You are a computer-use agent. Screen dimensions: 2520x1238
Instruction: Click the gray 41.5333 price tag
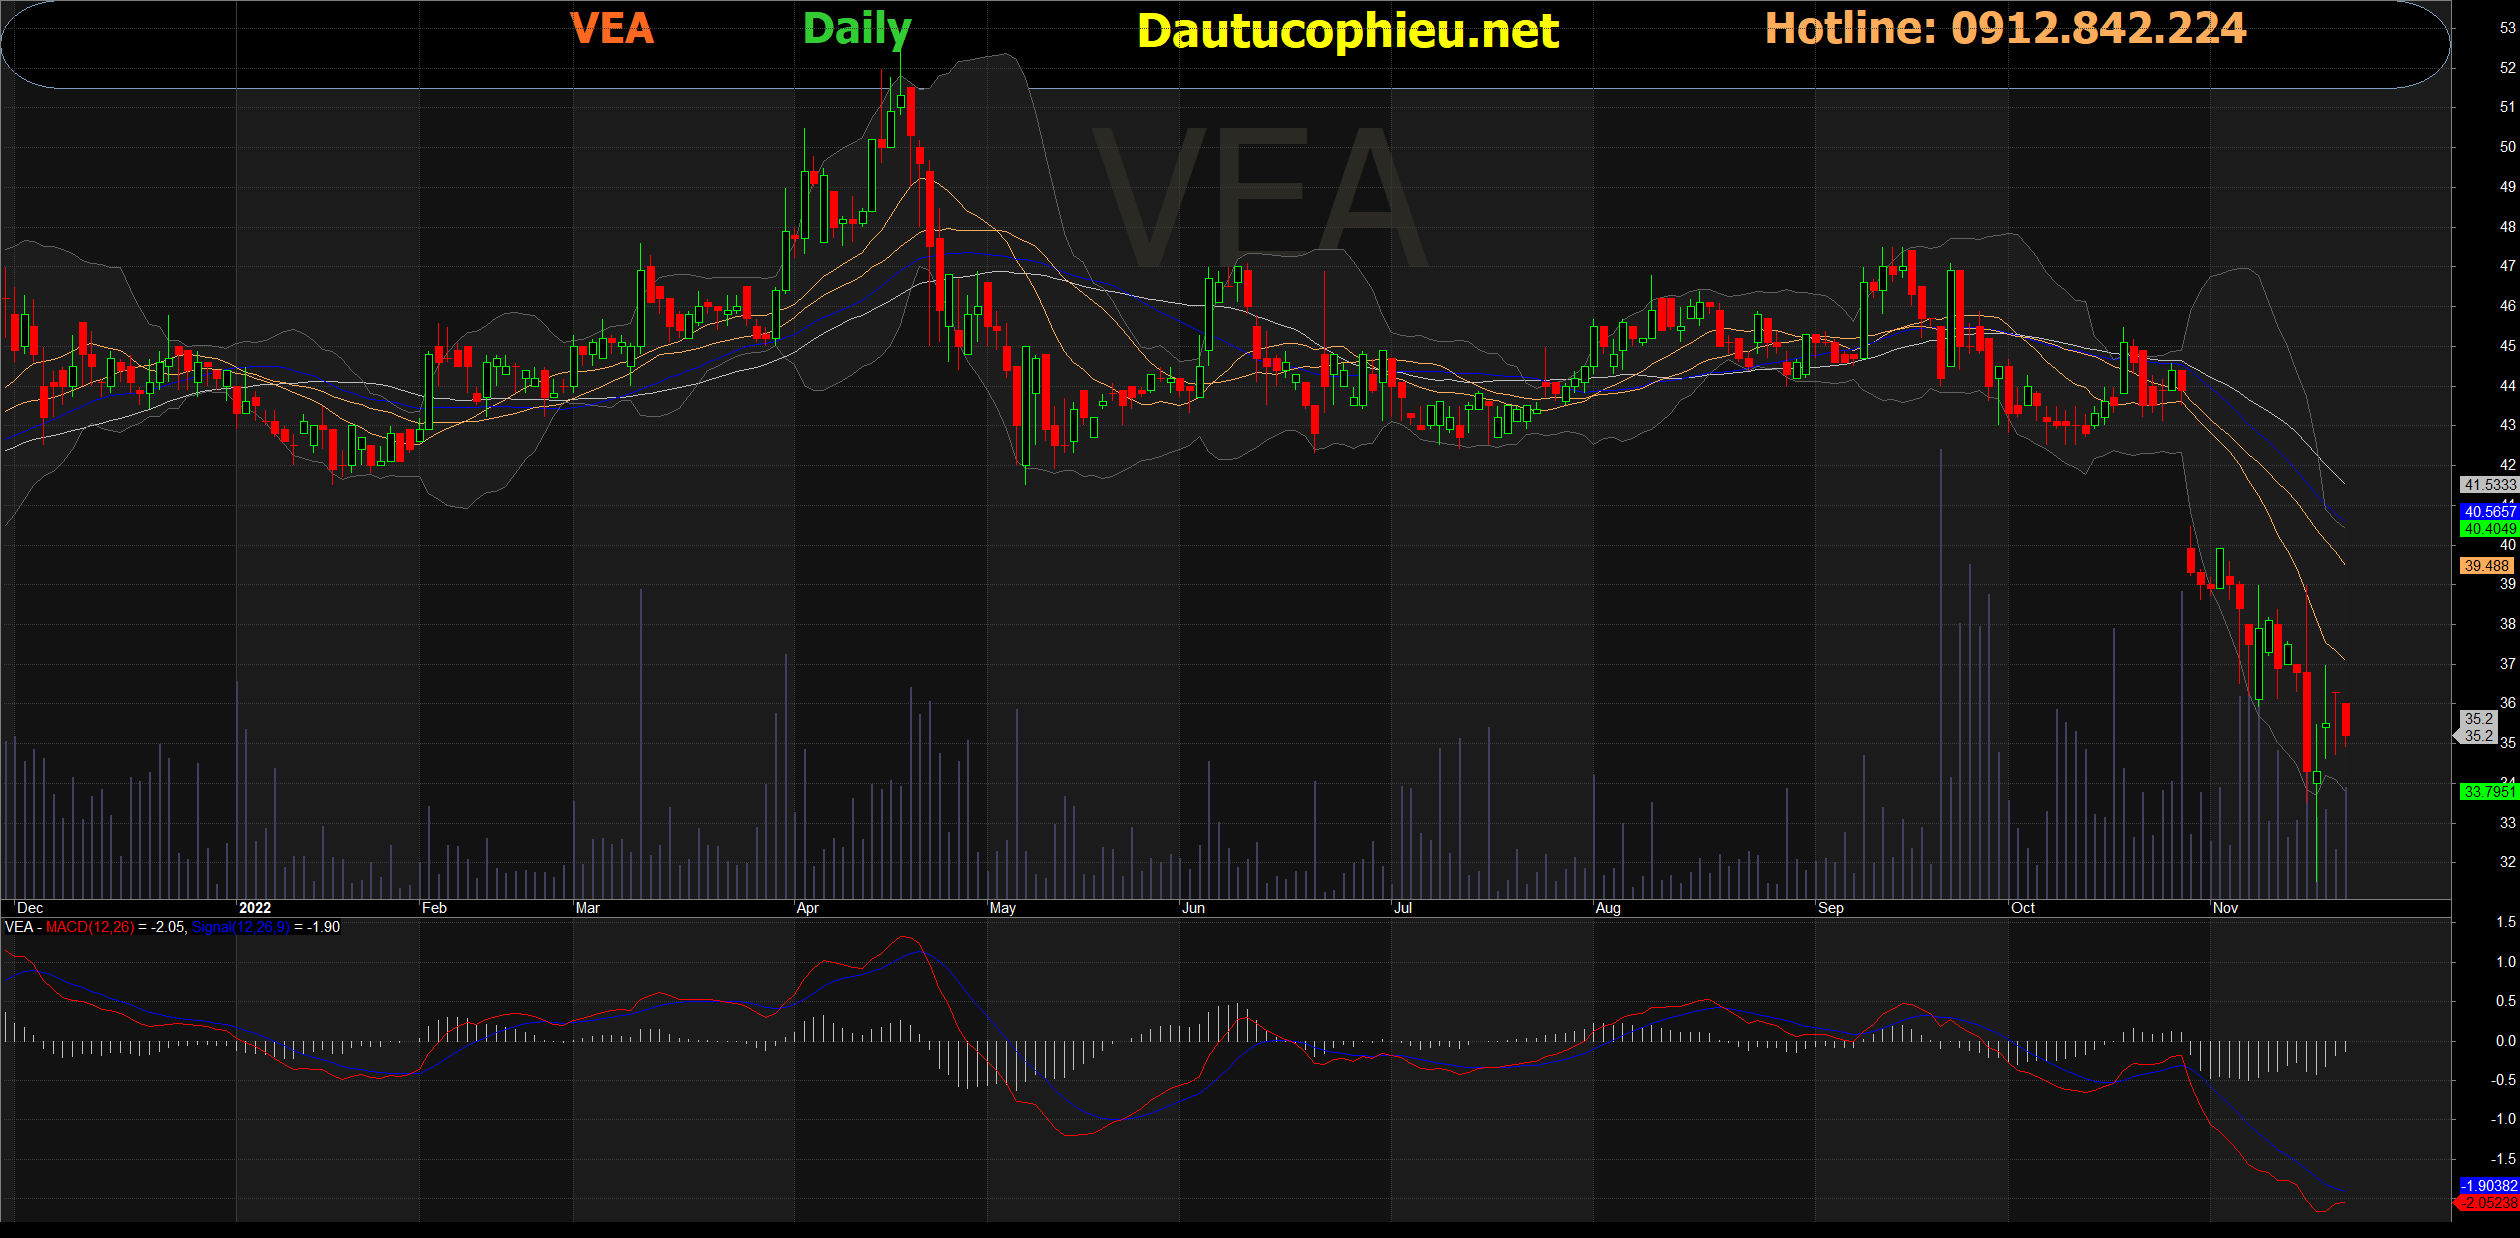click(2488, 484)
